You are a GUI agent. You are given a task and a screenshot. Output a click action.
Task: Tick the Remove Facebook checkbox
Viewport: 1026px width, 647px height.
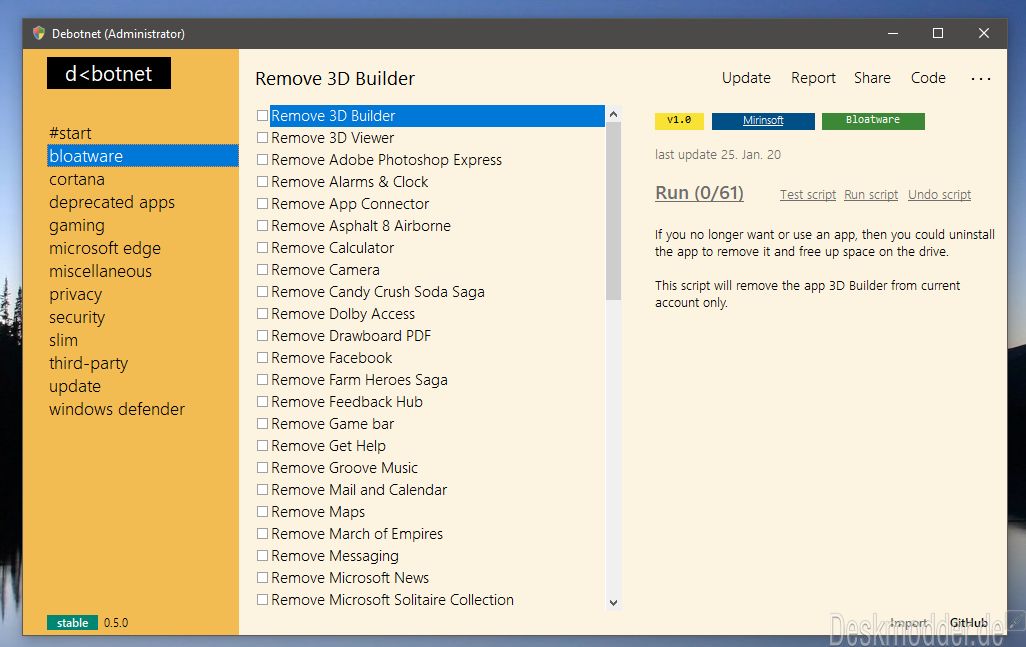click(262, 358)
